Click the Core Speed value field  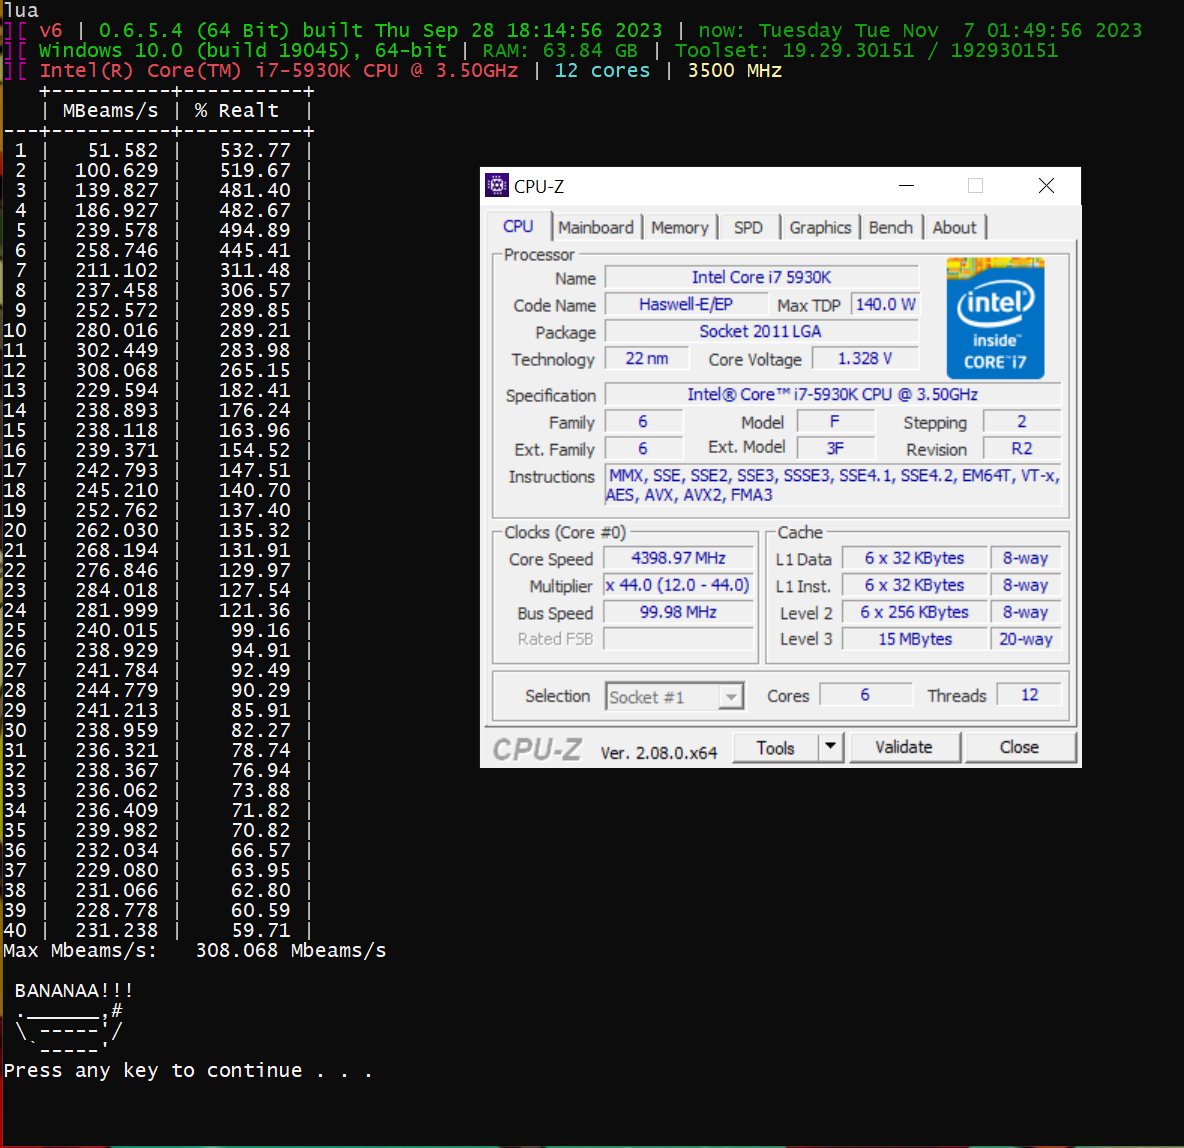tap(679, 559)
